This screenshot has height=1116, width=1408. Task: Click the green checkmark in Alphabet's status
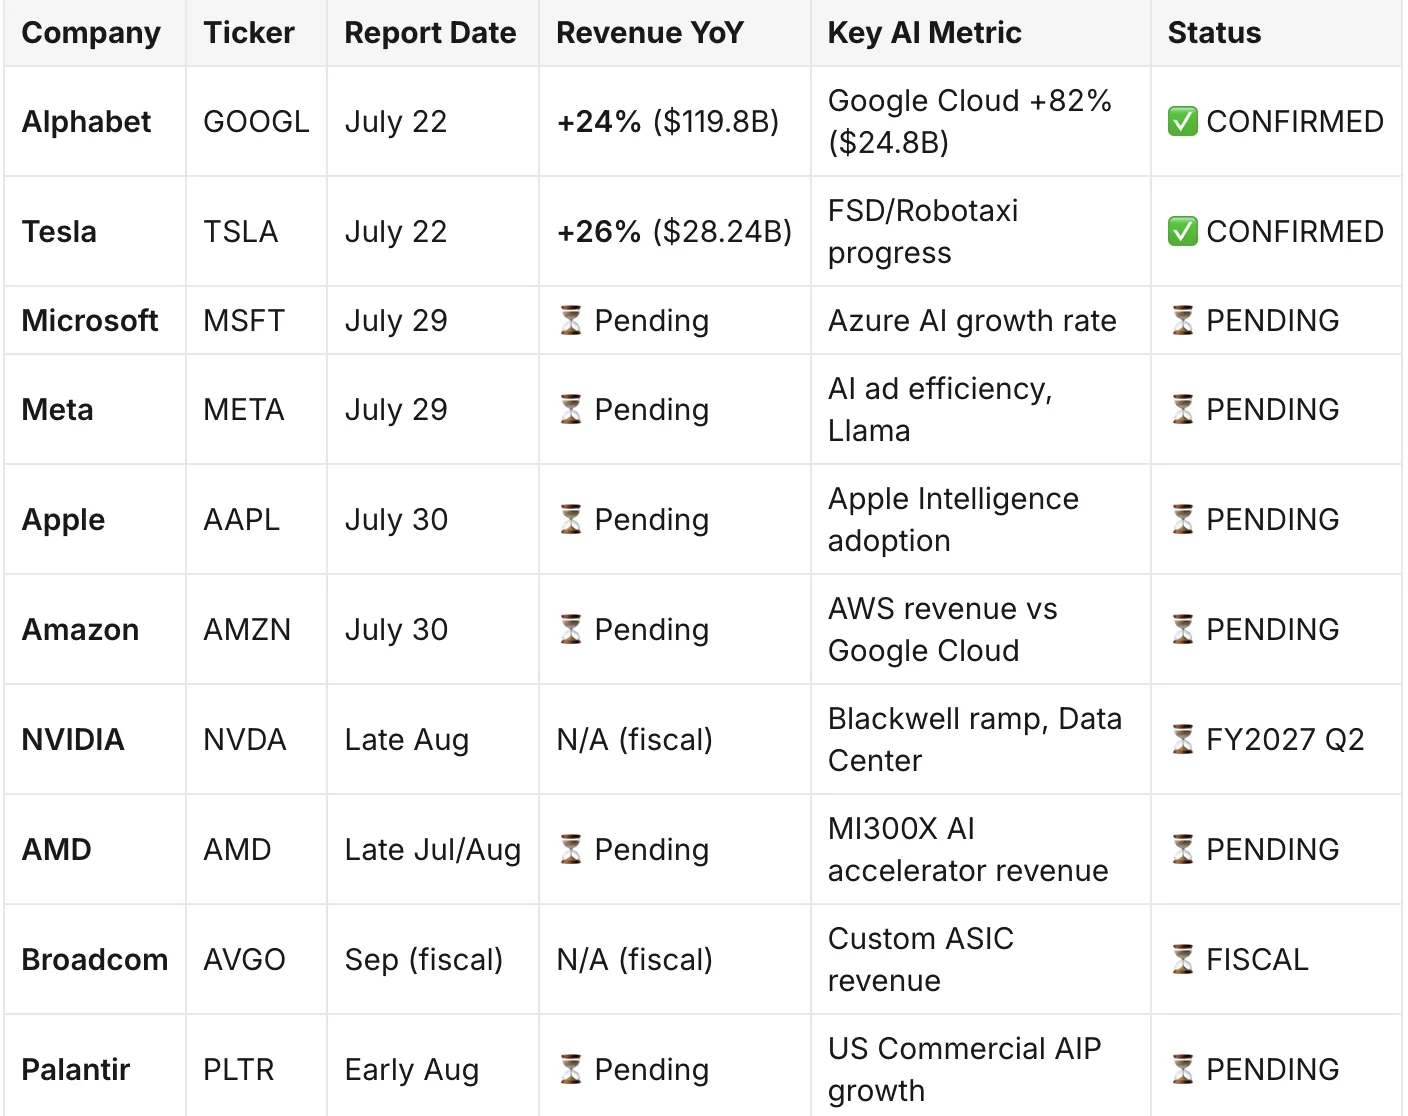(x=1182, y=122)
